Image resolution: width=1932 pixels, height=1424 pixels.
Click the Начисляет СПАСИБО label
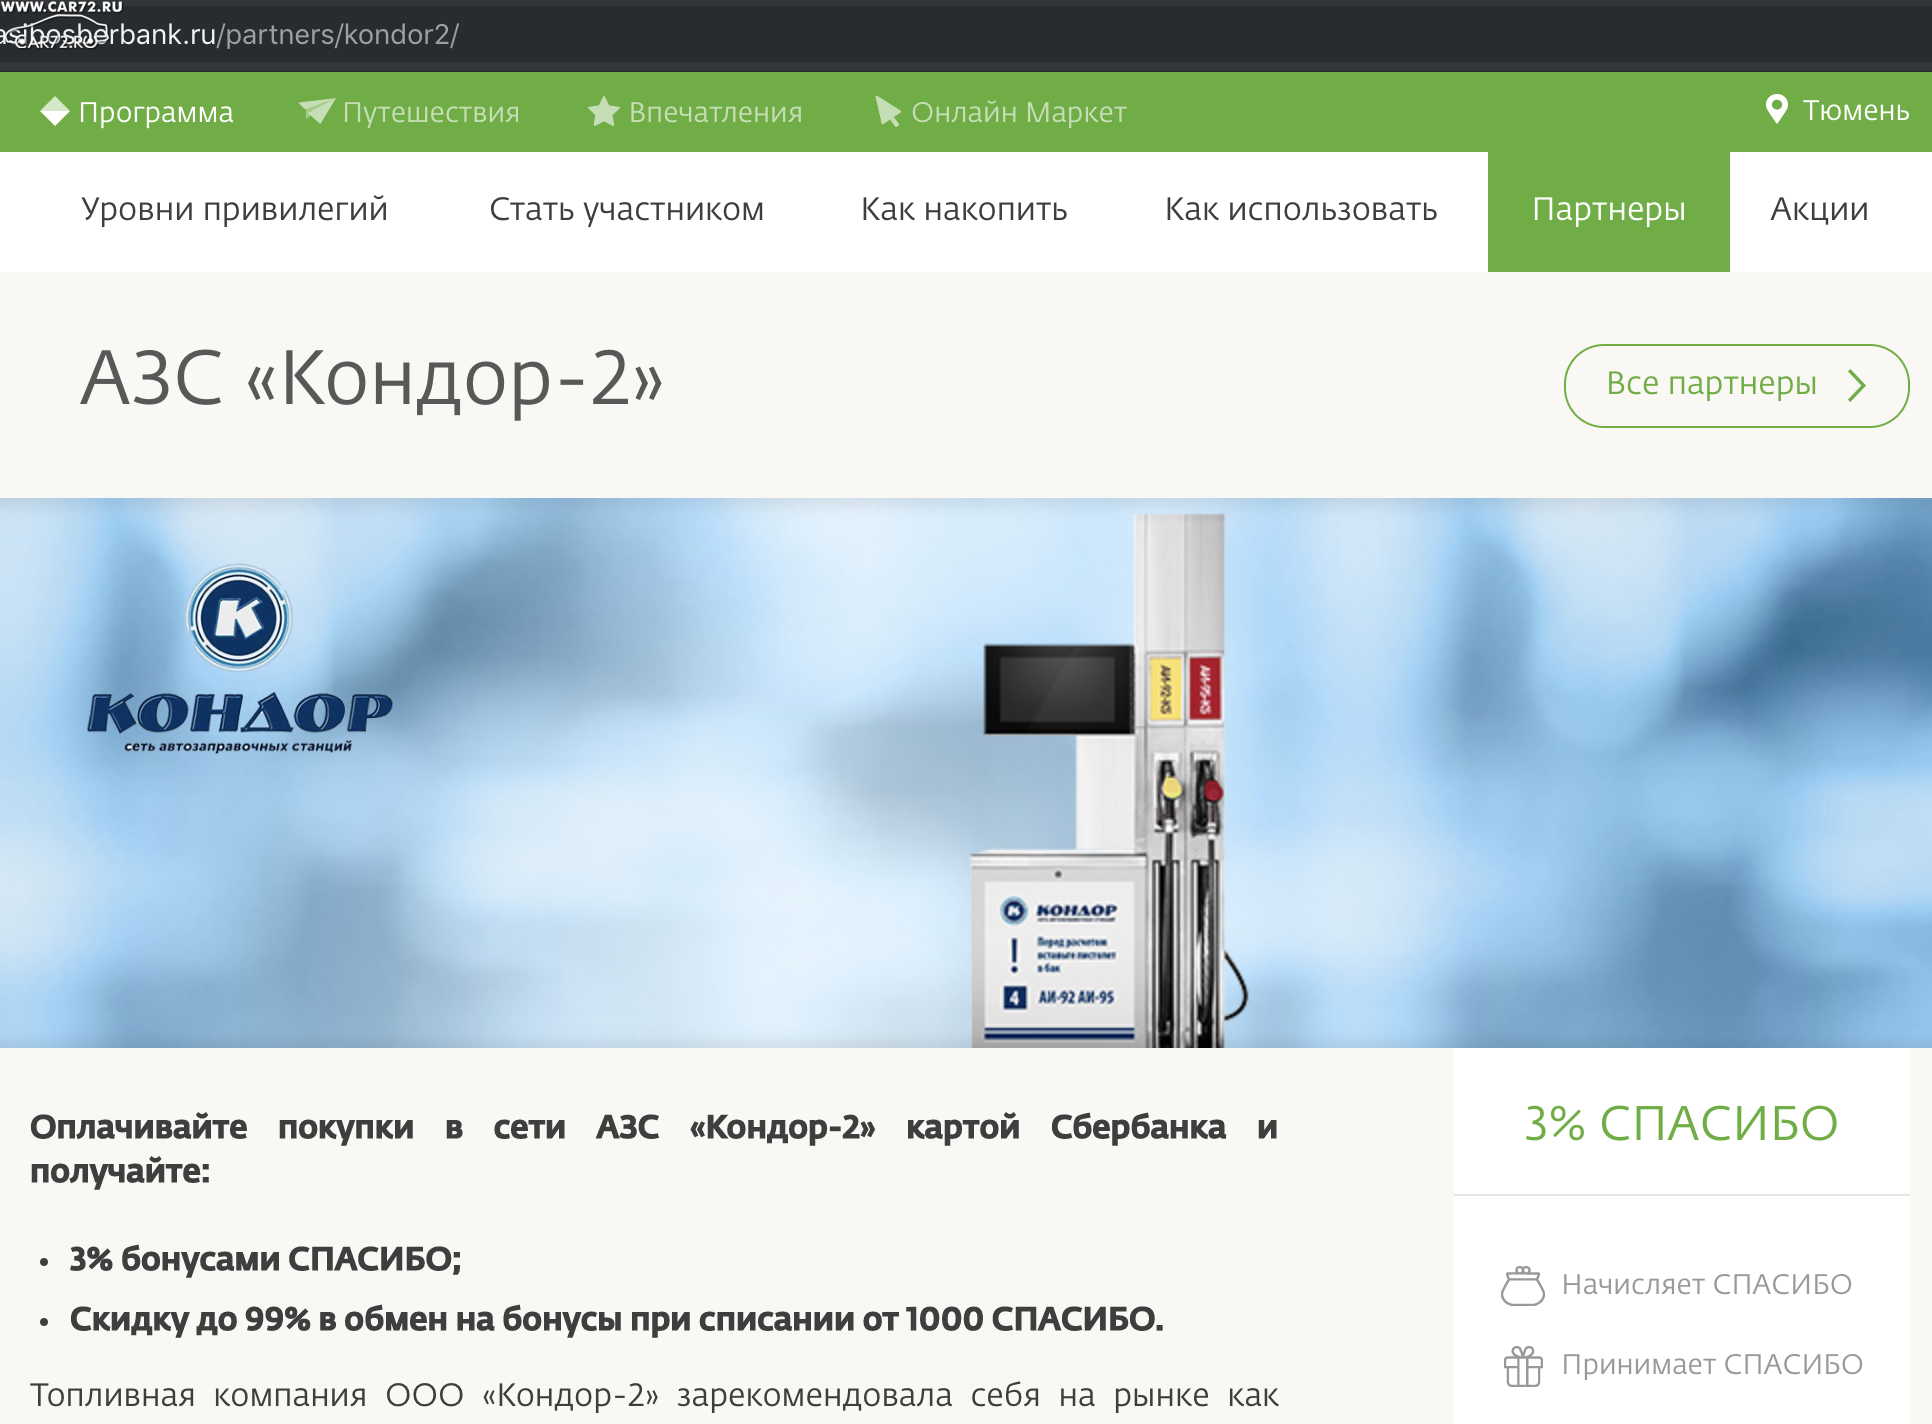point(1706,1284)
